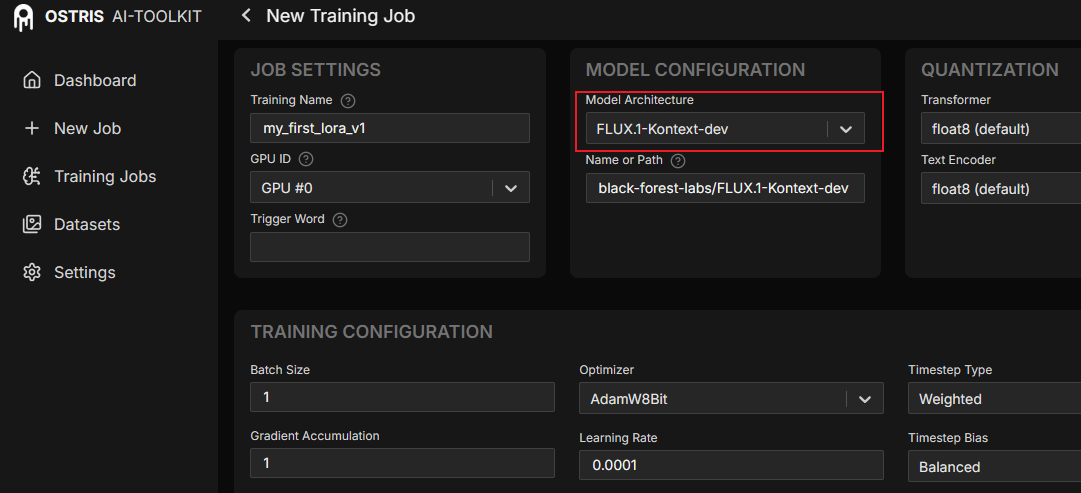Click the Ostris AI-Toolkit logo icon

24,17
